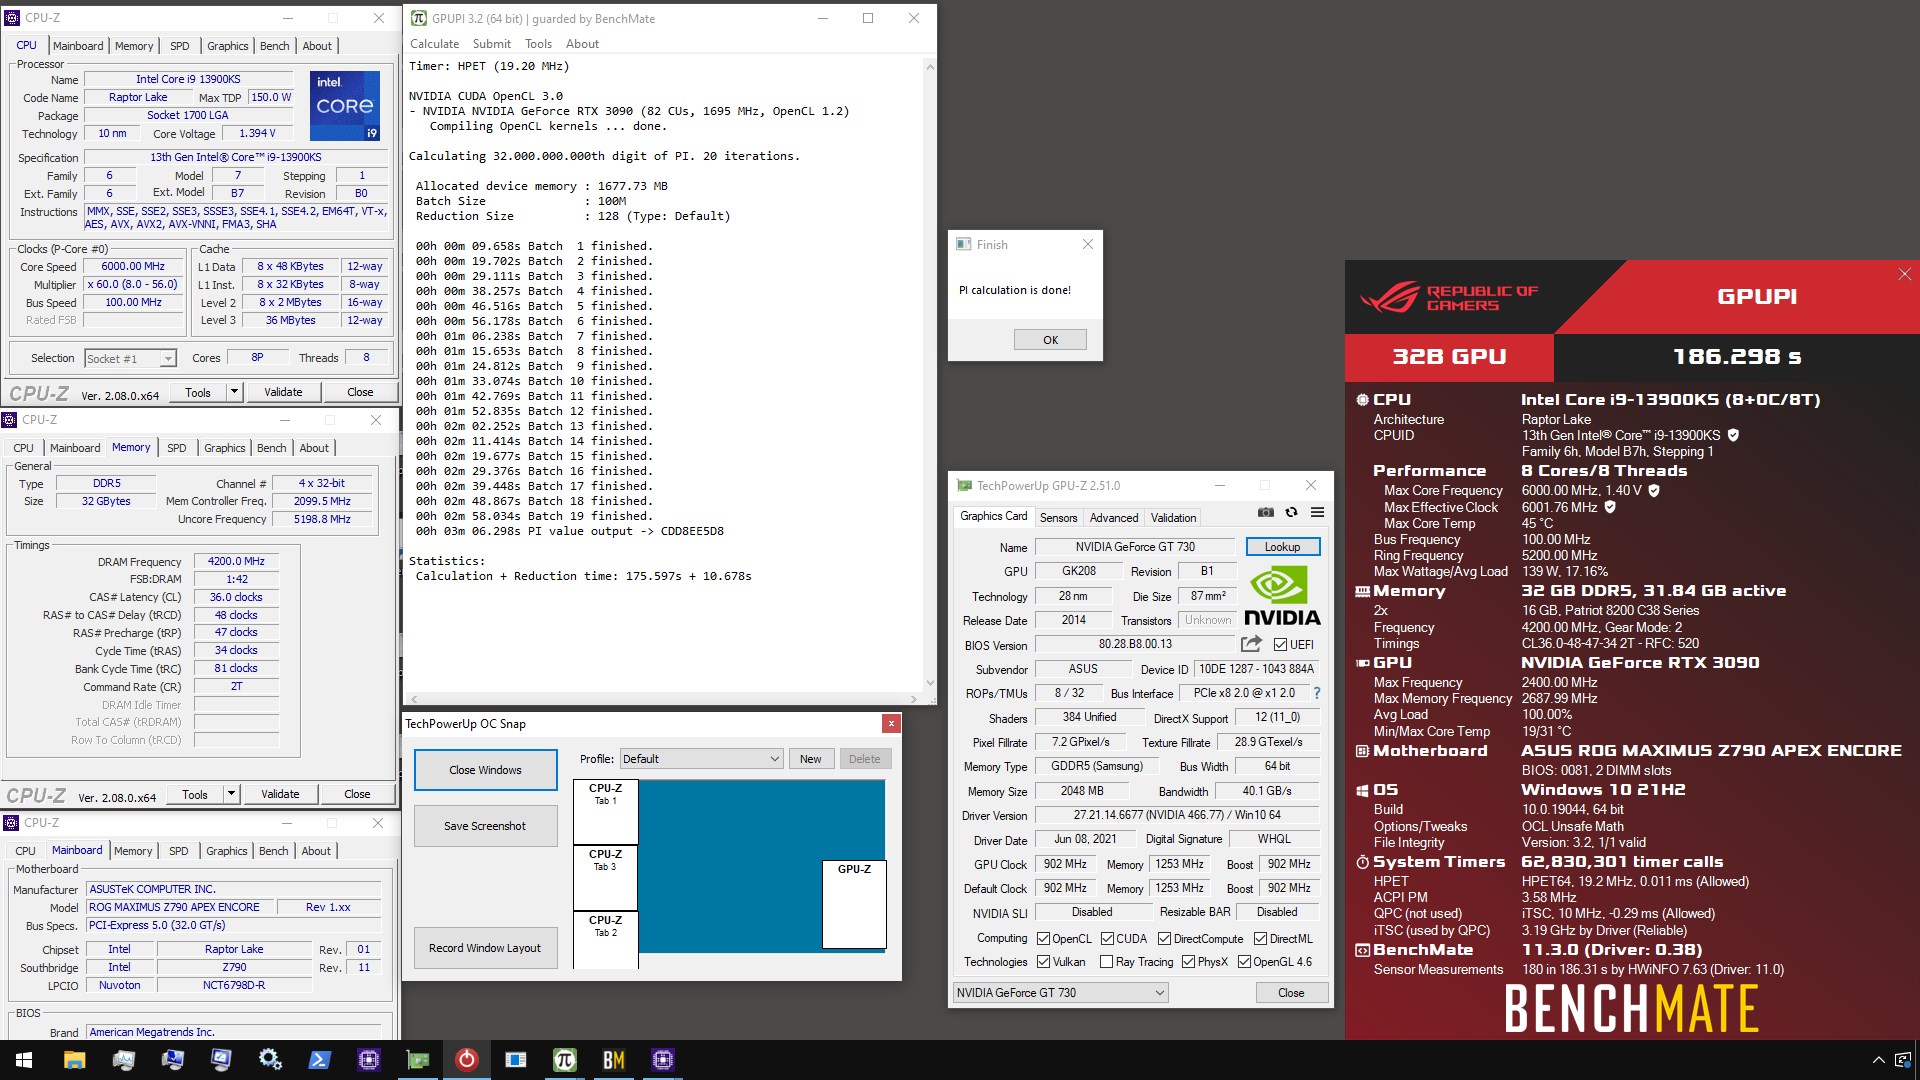The width and height of the screenshot is (1920, 1080).
Task: Click the ROG Republic of Gamers logo
Action: [x=1448, y=297]
